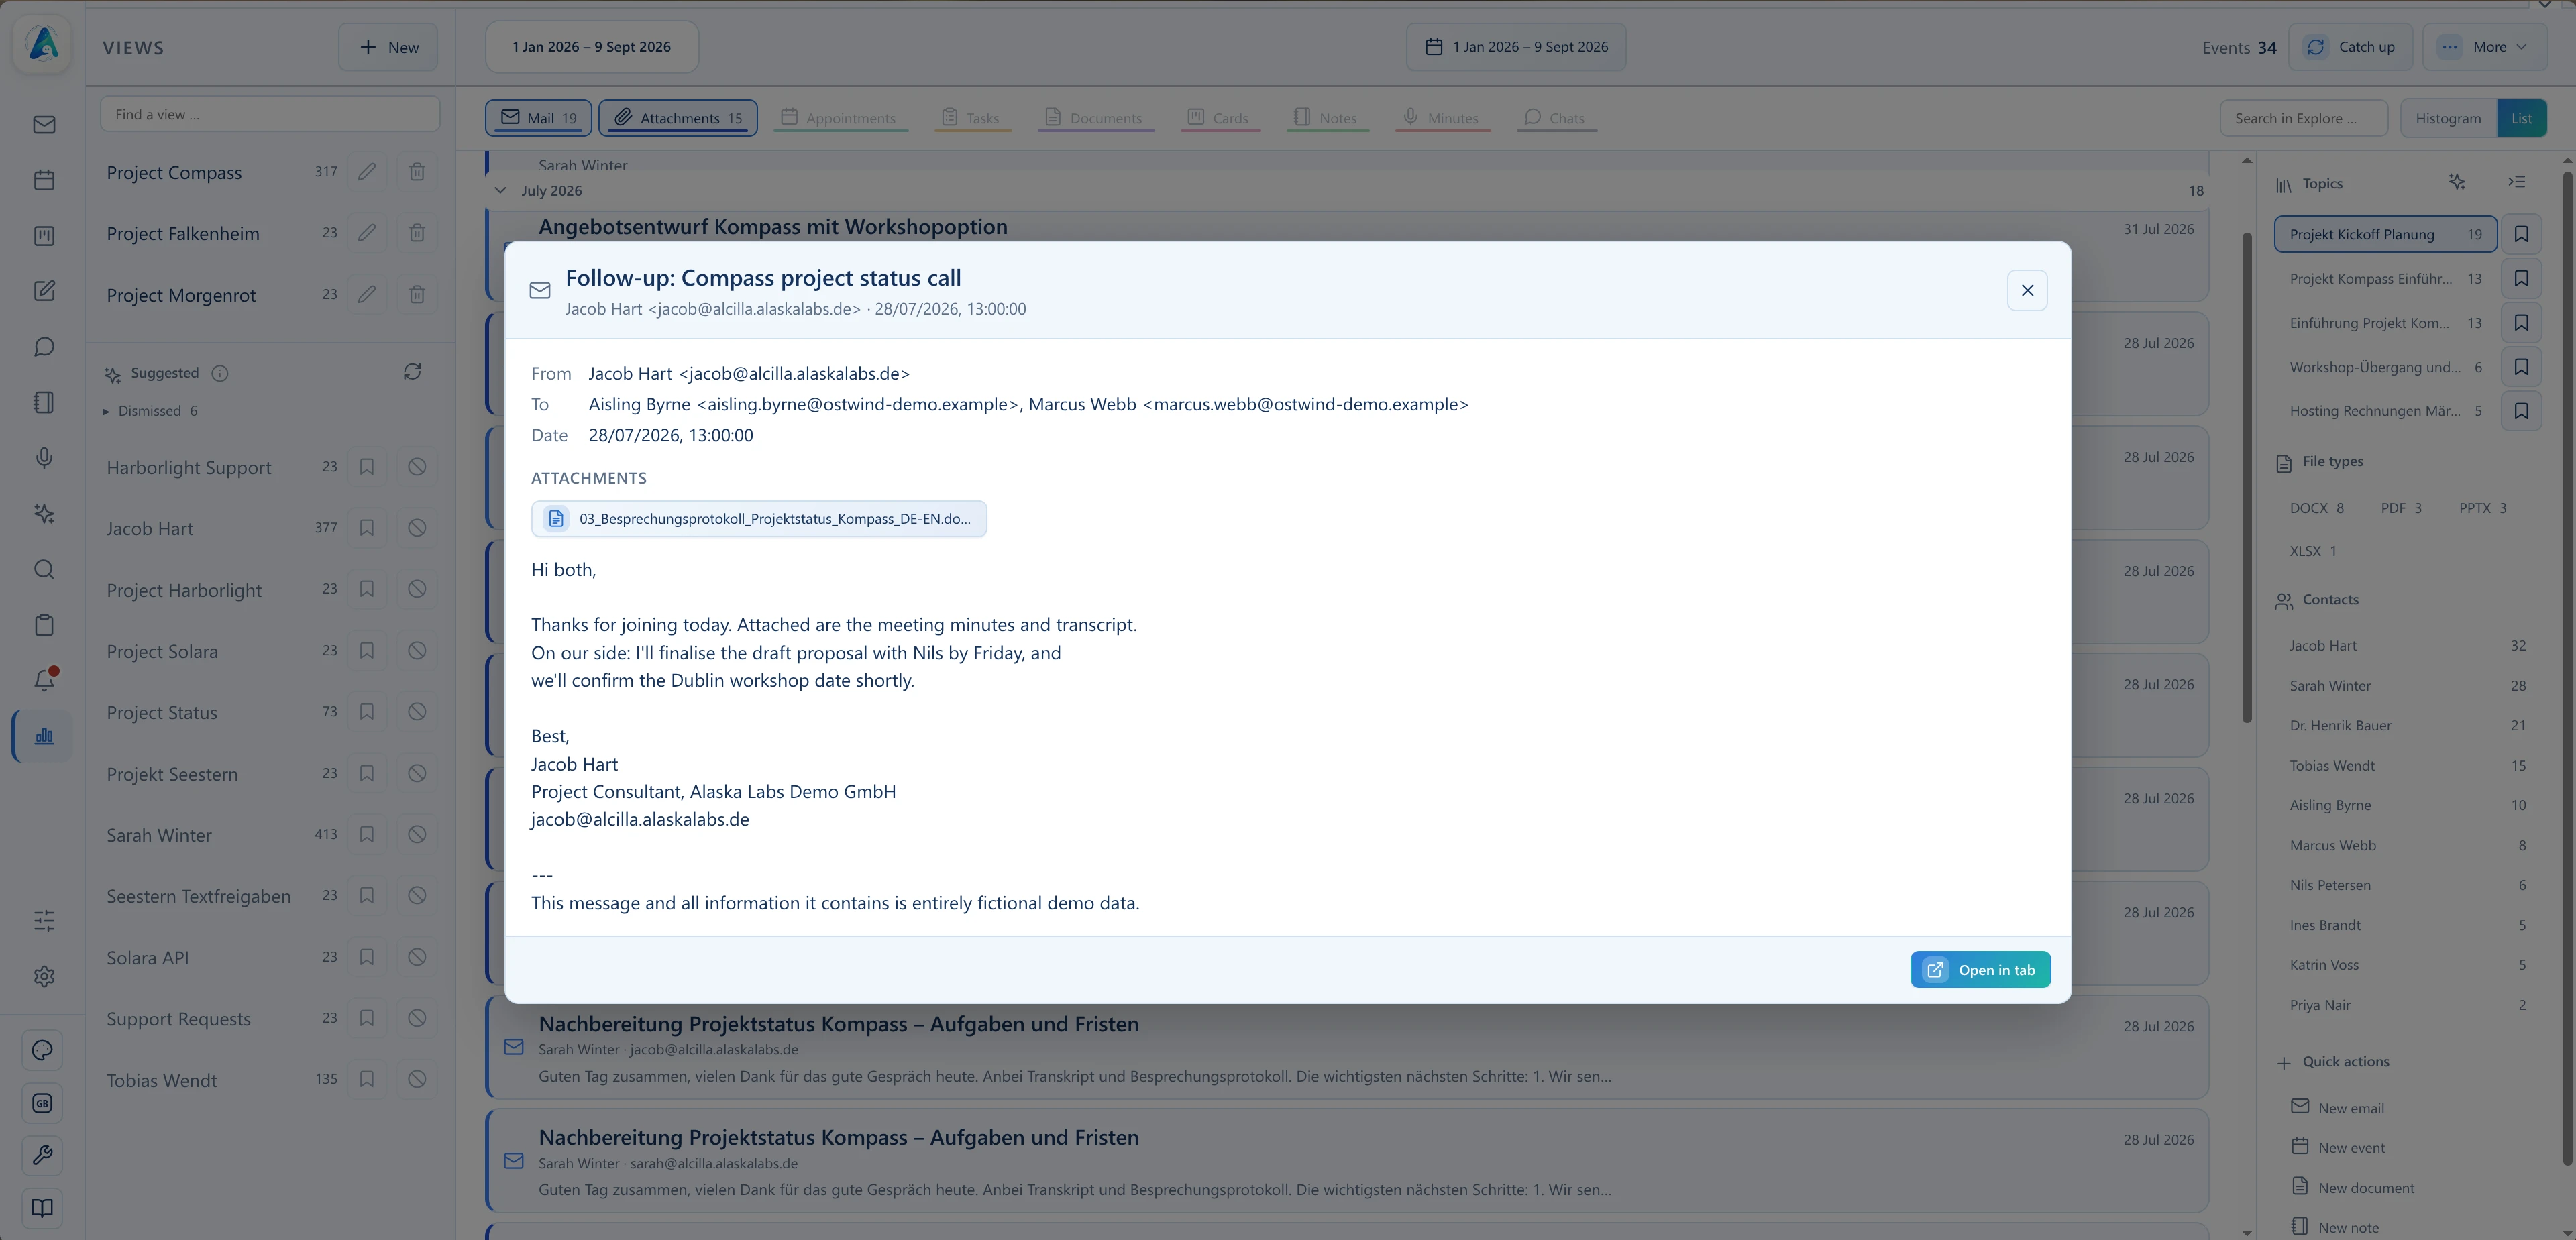The width and height of the screenshot is (2576, 1240).
Task: Close the email preview dialog
Action: [2027, 290]
